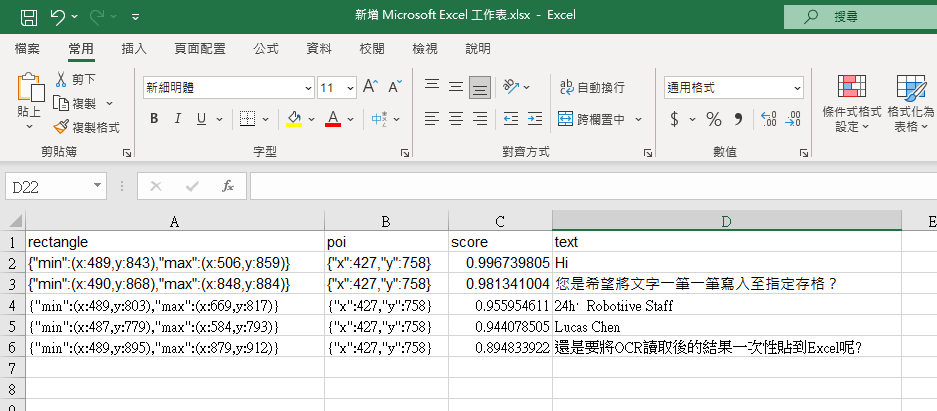This screenshot has height=411, width=937.
Task: Open the 剪貼簿 clipboard dialog launcher
Action: coord(127,153)
